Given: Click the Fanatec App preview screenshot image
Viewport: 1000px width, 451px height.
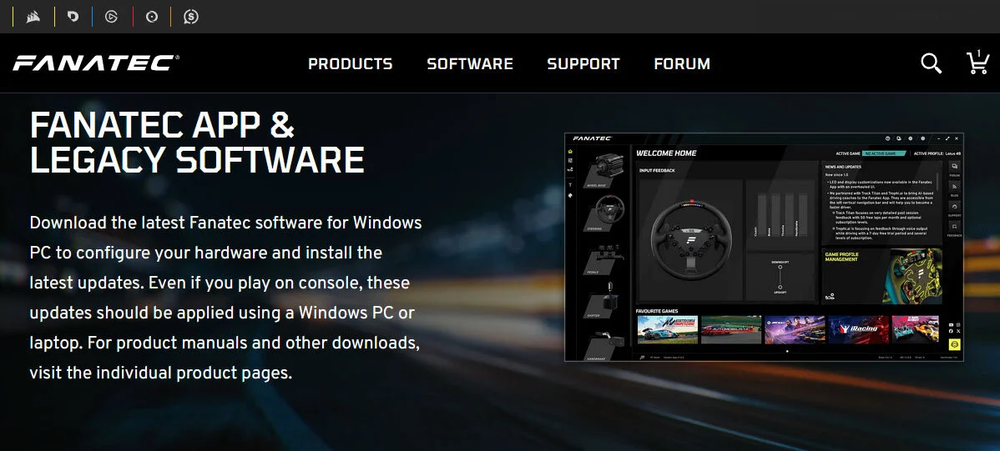Looking at the screenshot, I should [764, 247].
